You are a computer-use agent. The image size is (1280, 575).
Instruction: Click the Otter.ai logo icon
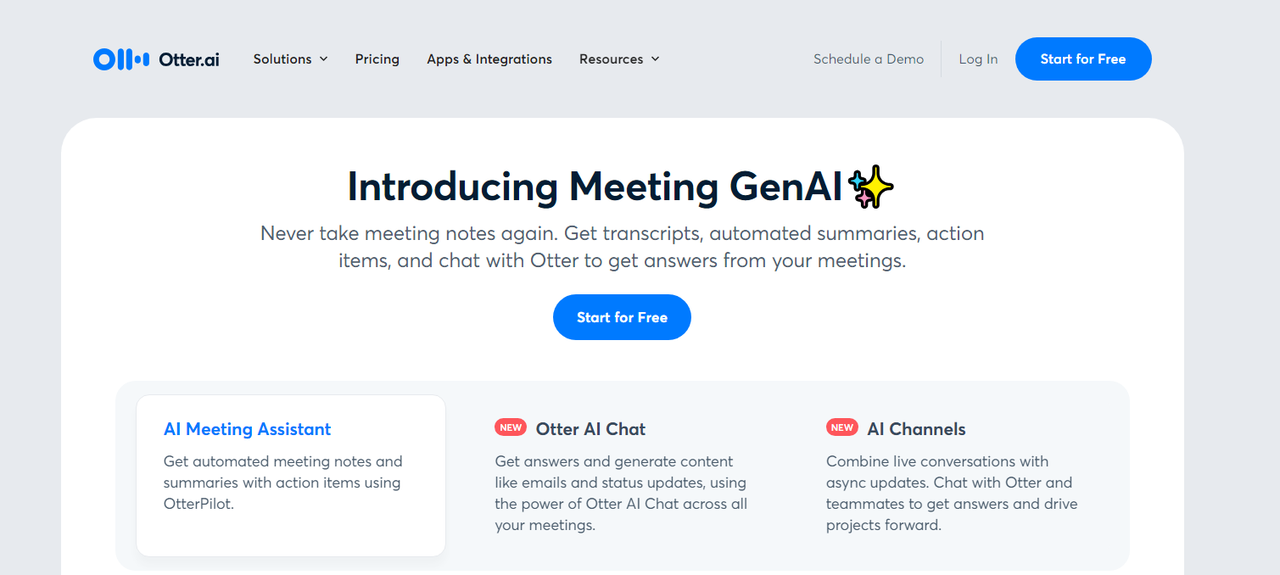[x=121, y=60]
